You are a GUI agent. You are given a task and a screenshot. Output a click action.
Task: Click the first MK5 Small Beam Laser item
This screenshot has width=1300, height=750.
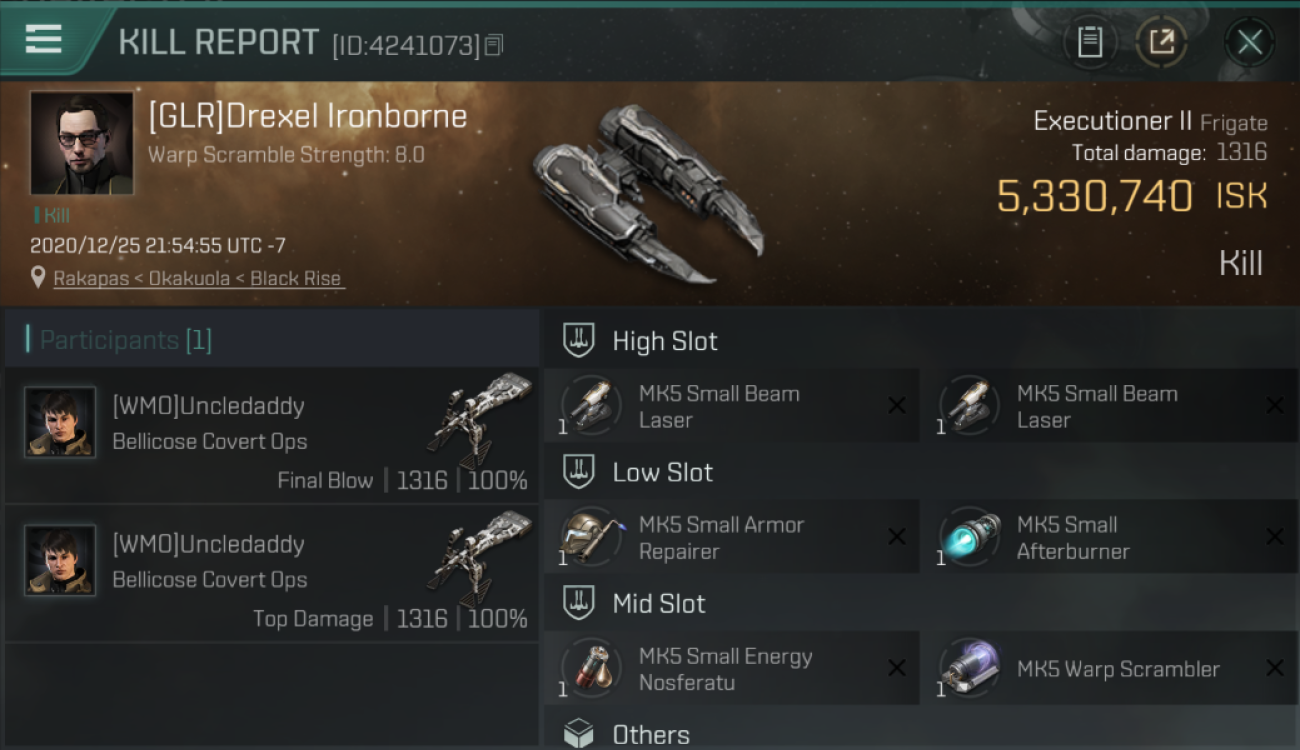point(731,406)
